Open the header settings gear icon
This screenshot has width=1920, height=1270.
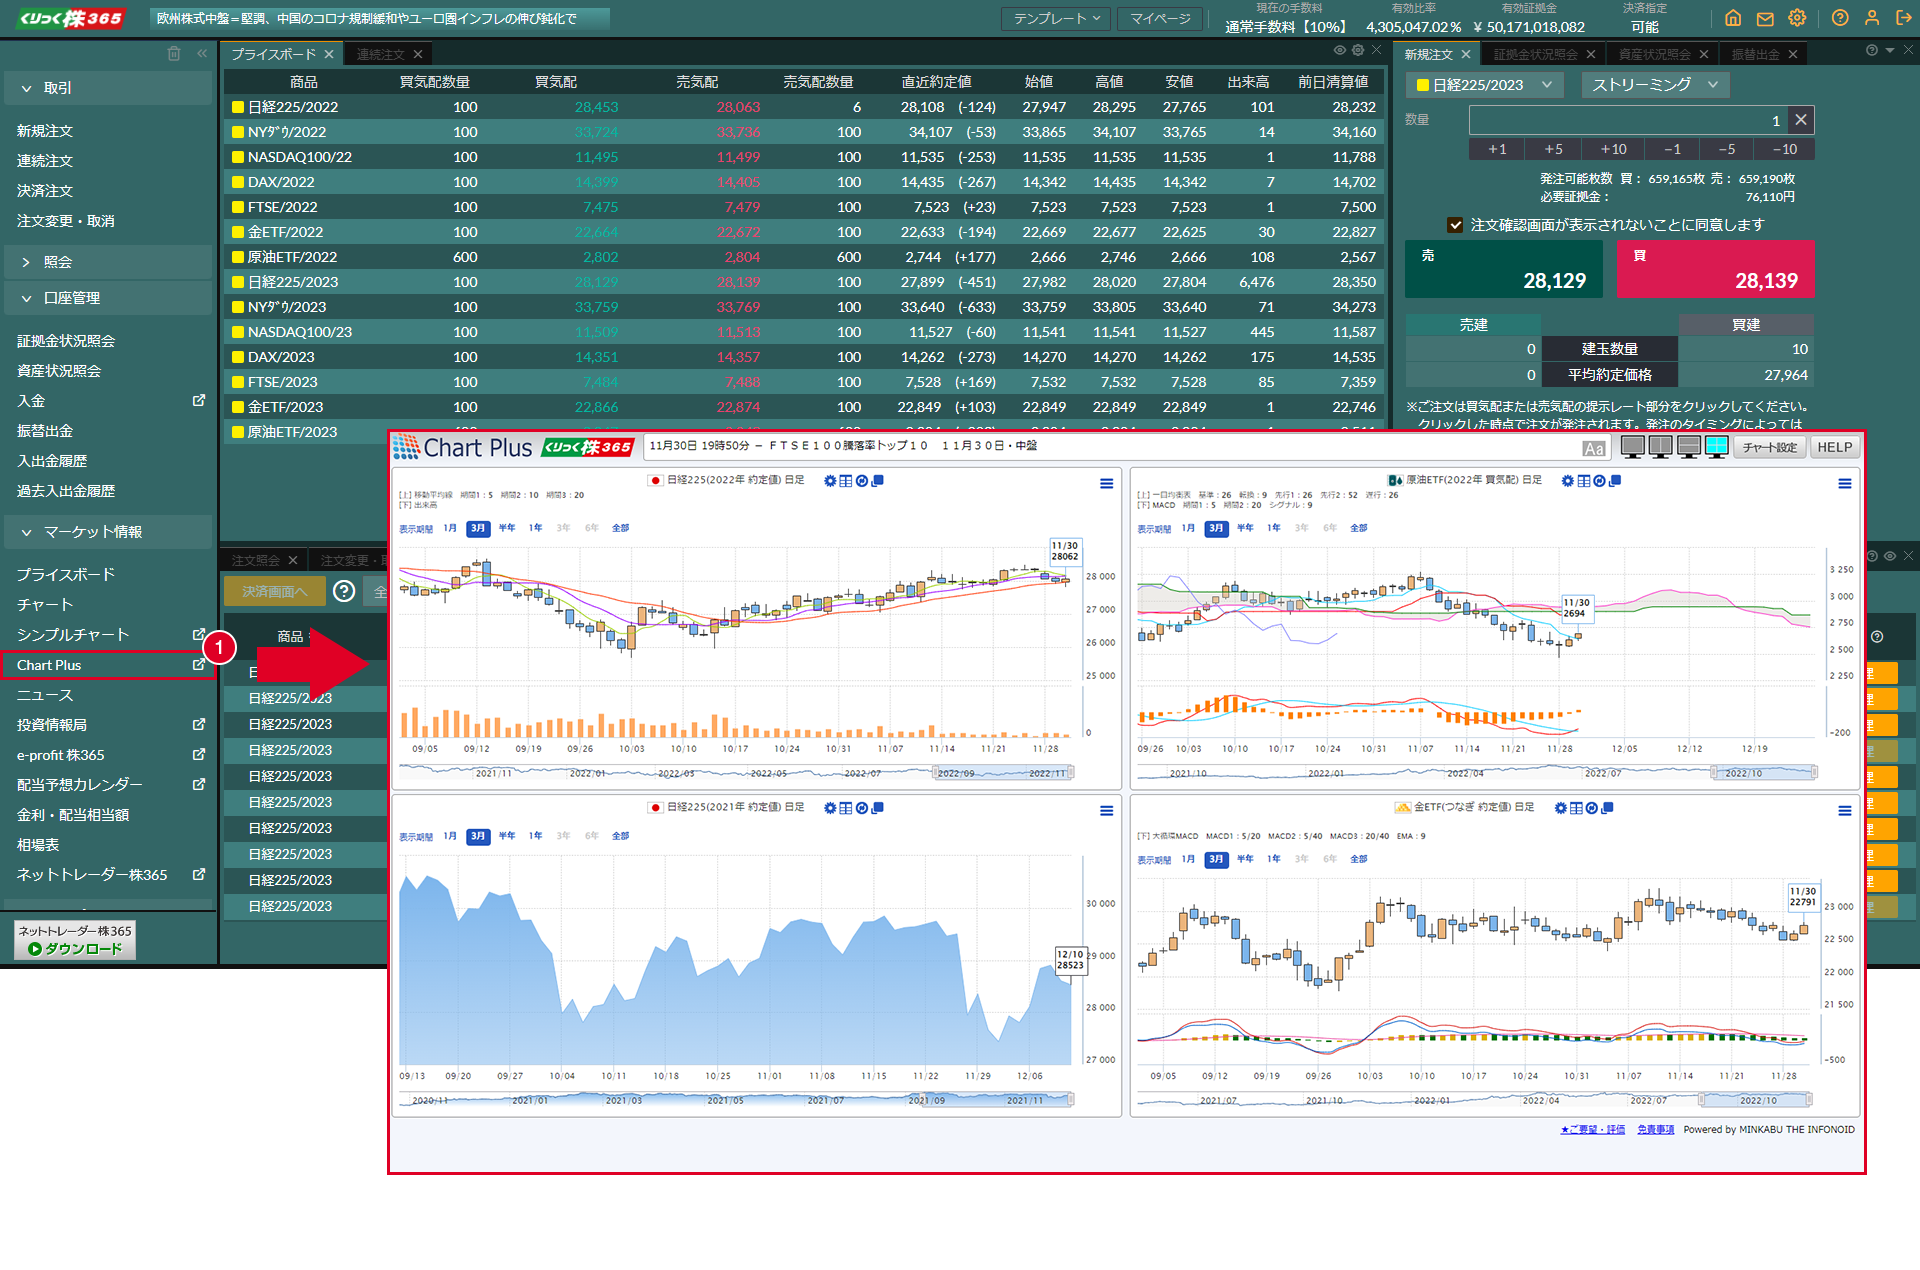(1797, 18)
